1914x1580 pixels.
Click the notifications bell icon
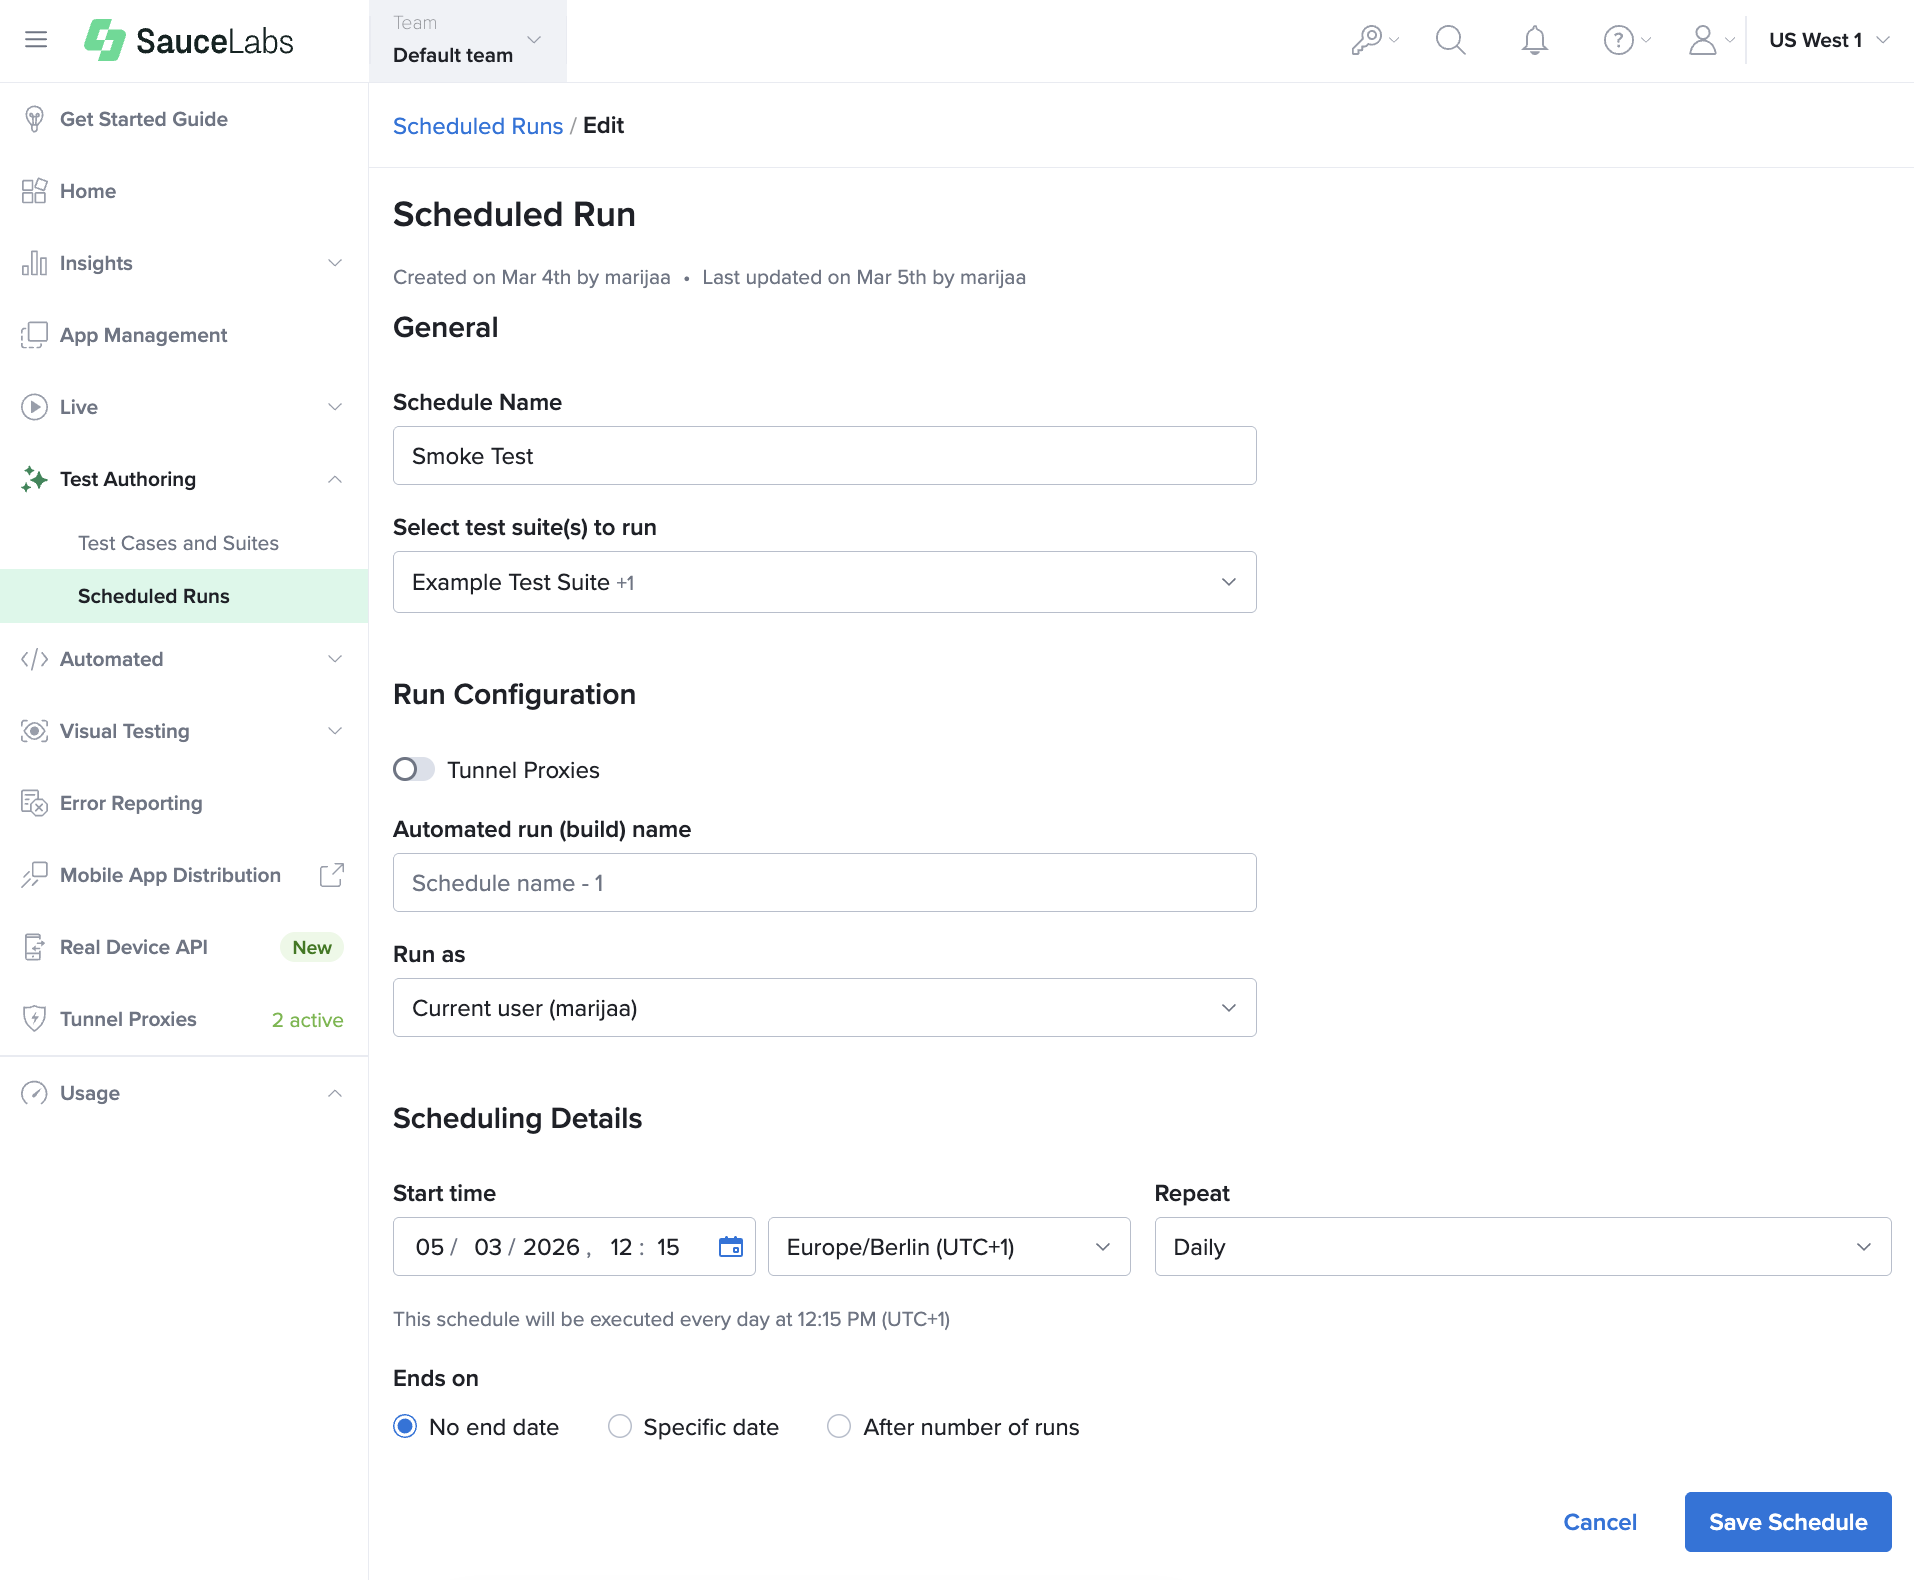1534,40
